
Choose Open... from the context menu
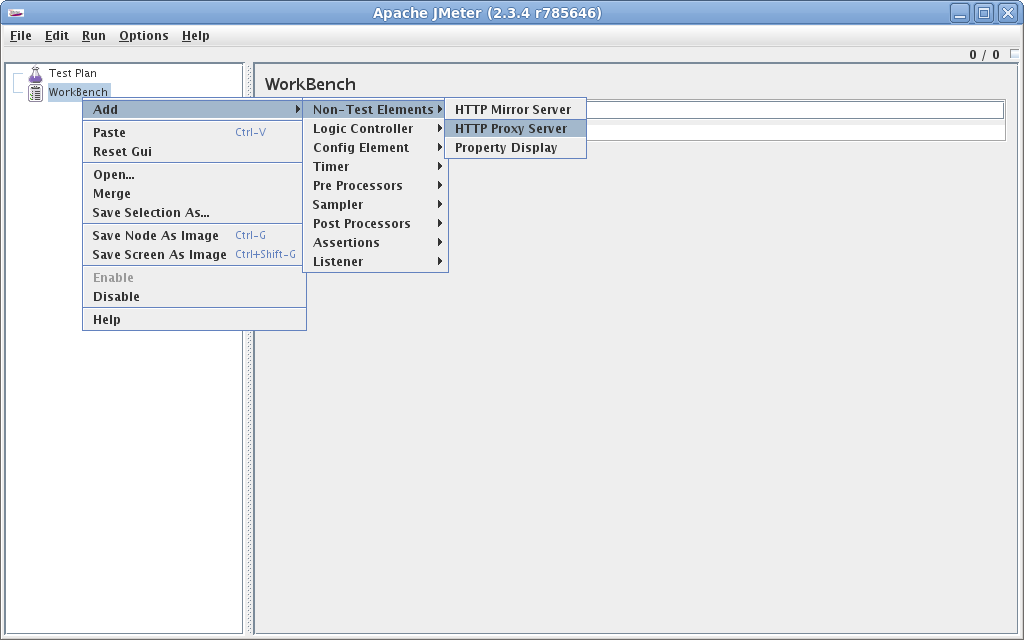pyautogui.click(x=194, y=175)
